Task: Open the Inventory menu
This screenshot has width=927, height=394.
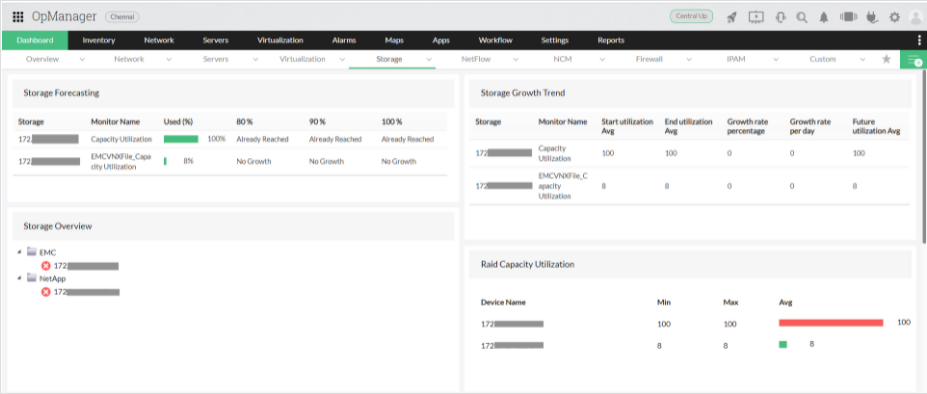Action: click(99, 40)
